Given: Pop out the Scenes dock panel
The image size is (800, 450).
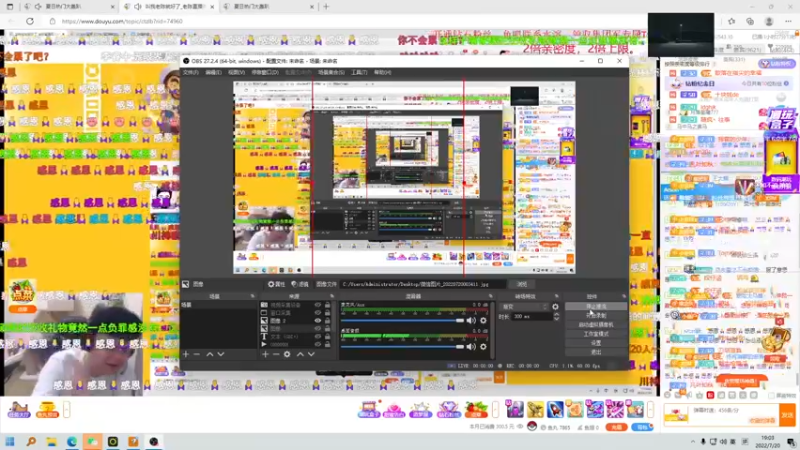Looking at the screenshot, I should tap(252, 296).
